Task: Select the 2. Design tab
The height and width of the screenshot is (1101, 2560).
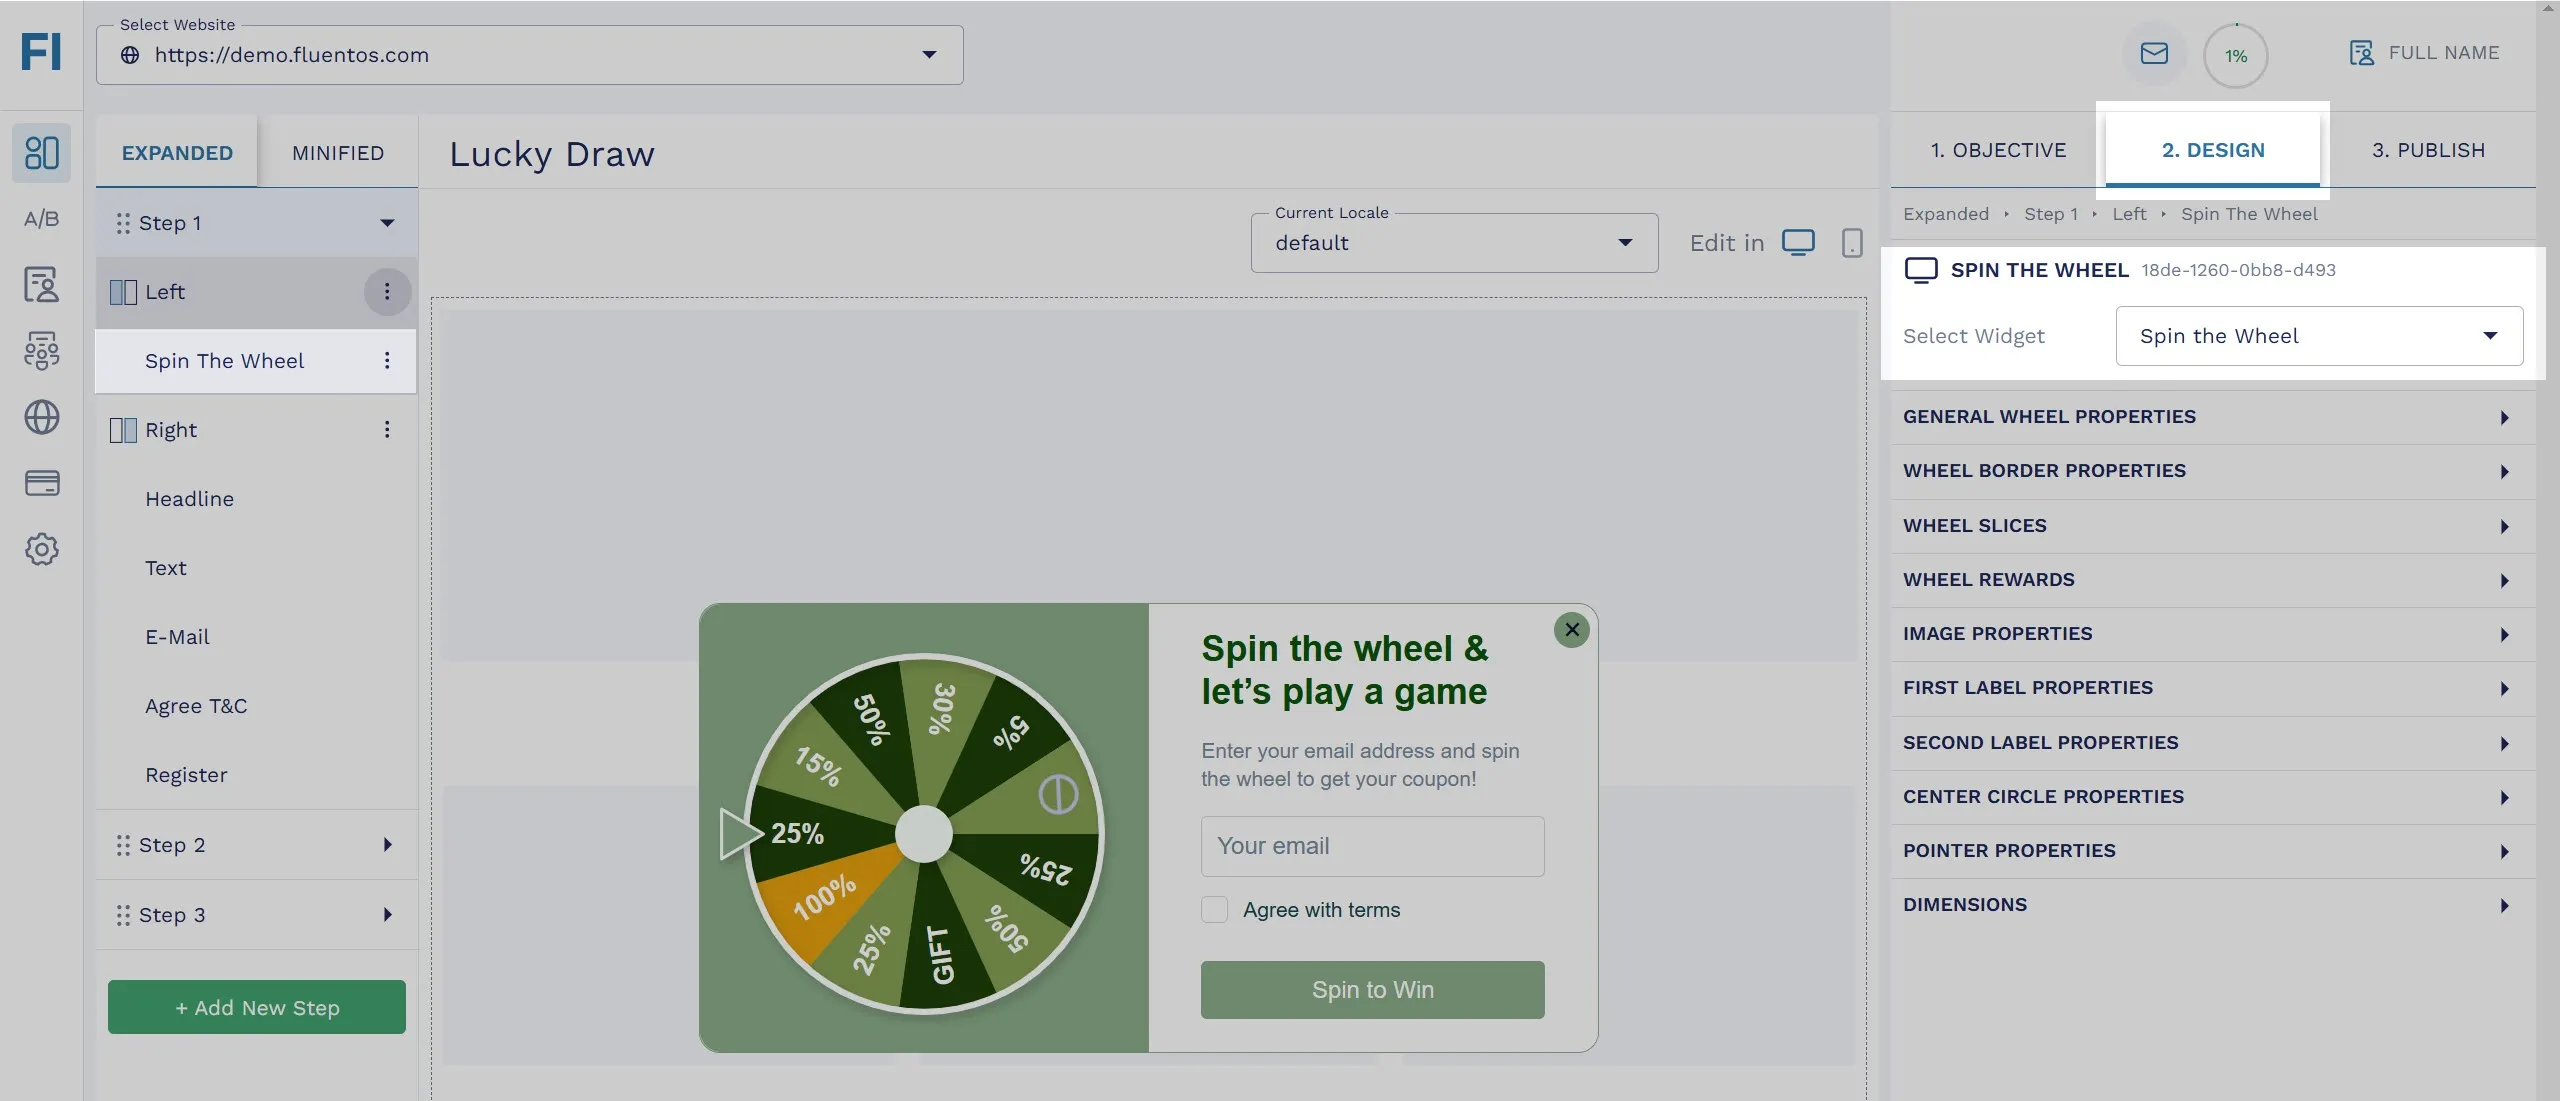Action: (2213, 150)
